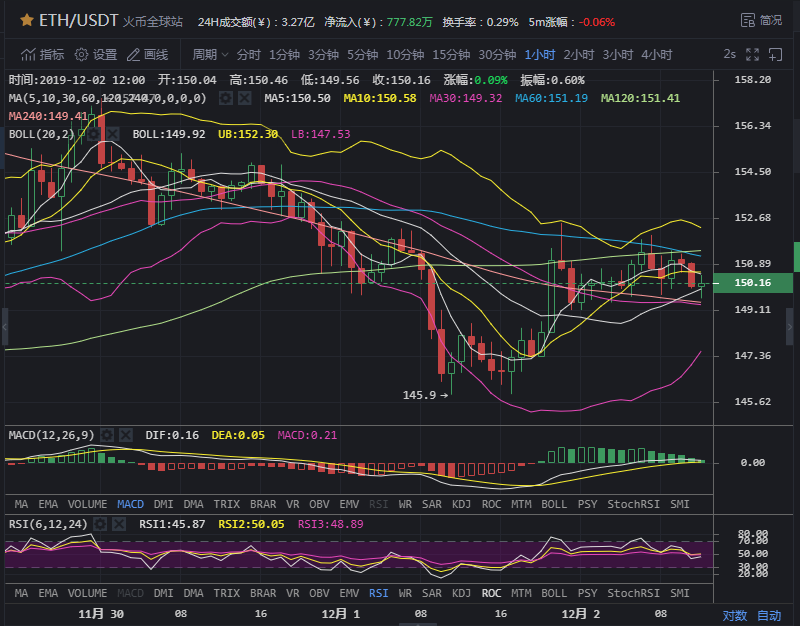
Task: Open settings gear for RSI(6,12,24)
Action: point(100,524)
